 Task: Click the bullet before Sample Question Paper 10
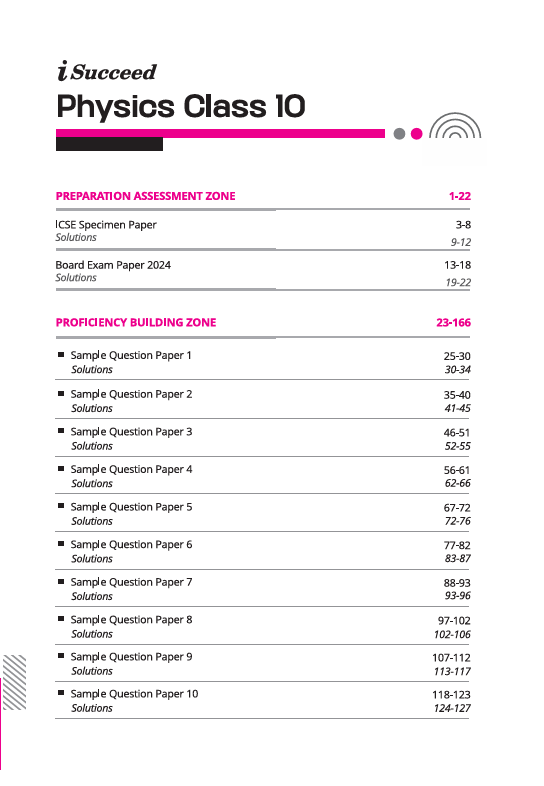pos(61,693)
